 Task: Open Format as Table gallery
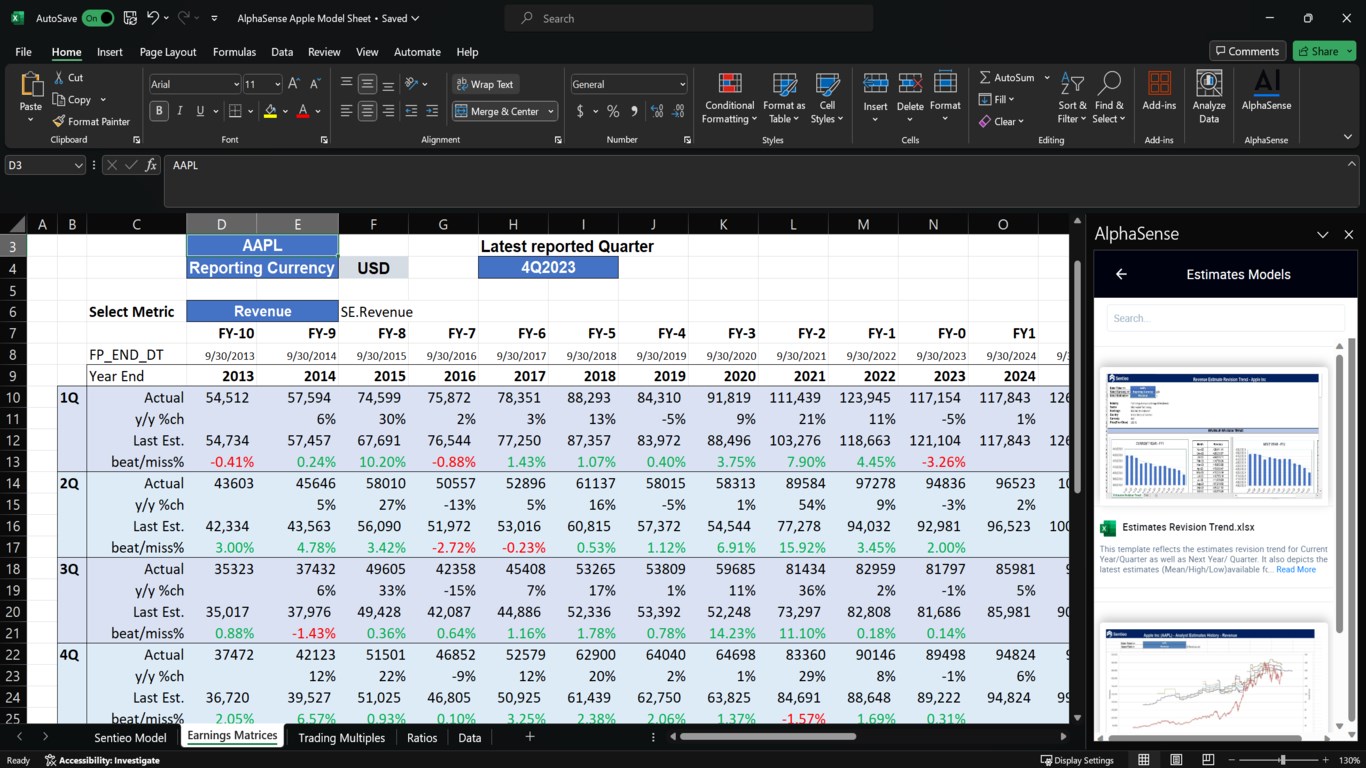coord(784,98)
